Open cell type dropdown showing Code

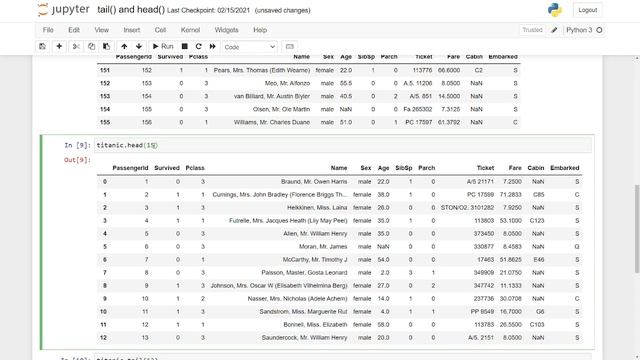click(x=249, y=47)
